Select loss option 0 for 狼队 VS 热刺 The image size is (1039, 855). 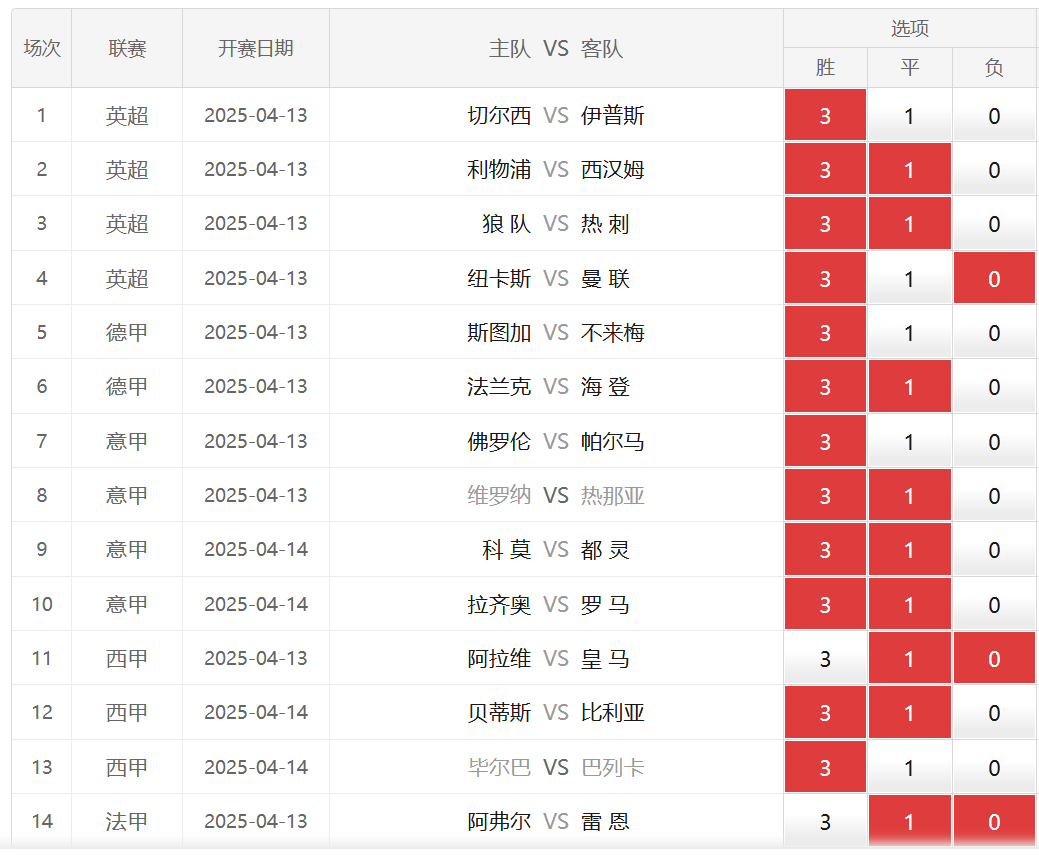click(994, 224)
